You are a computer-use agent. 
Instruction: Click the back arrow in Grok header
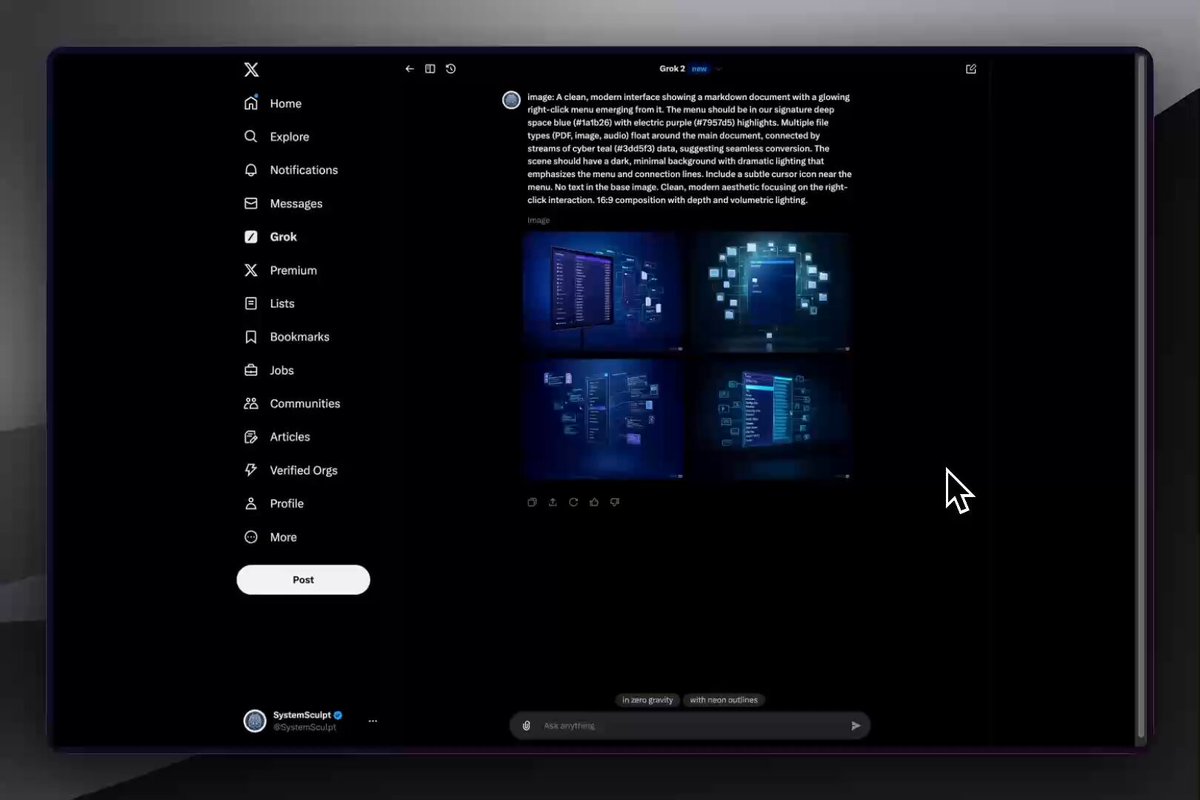click(x=409, y=69)
